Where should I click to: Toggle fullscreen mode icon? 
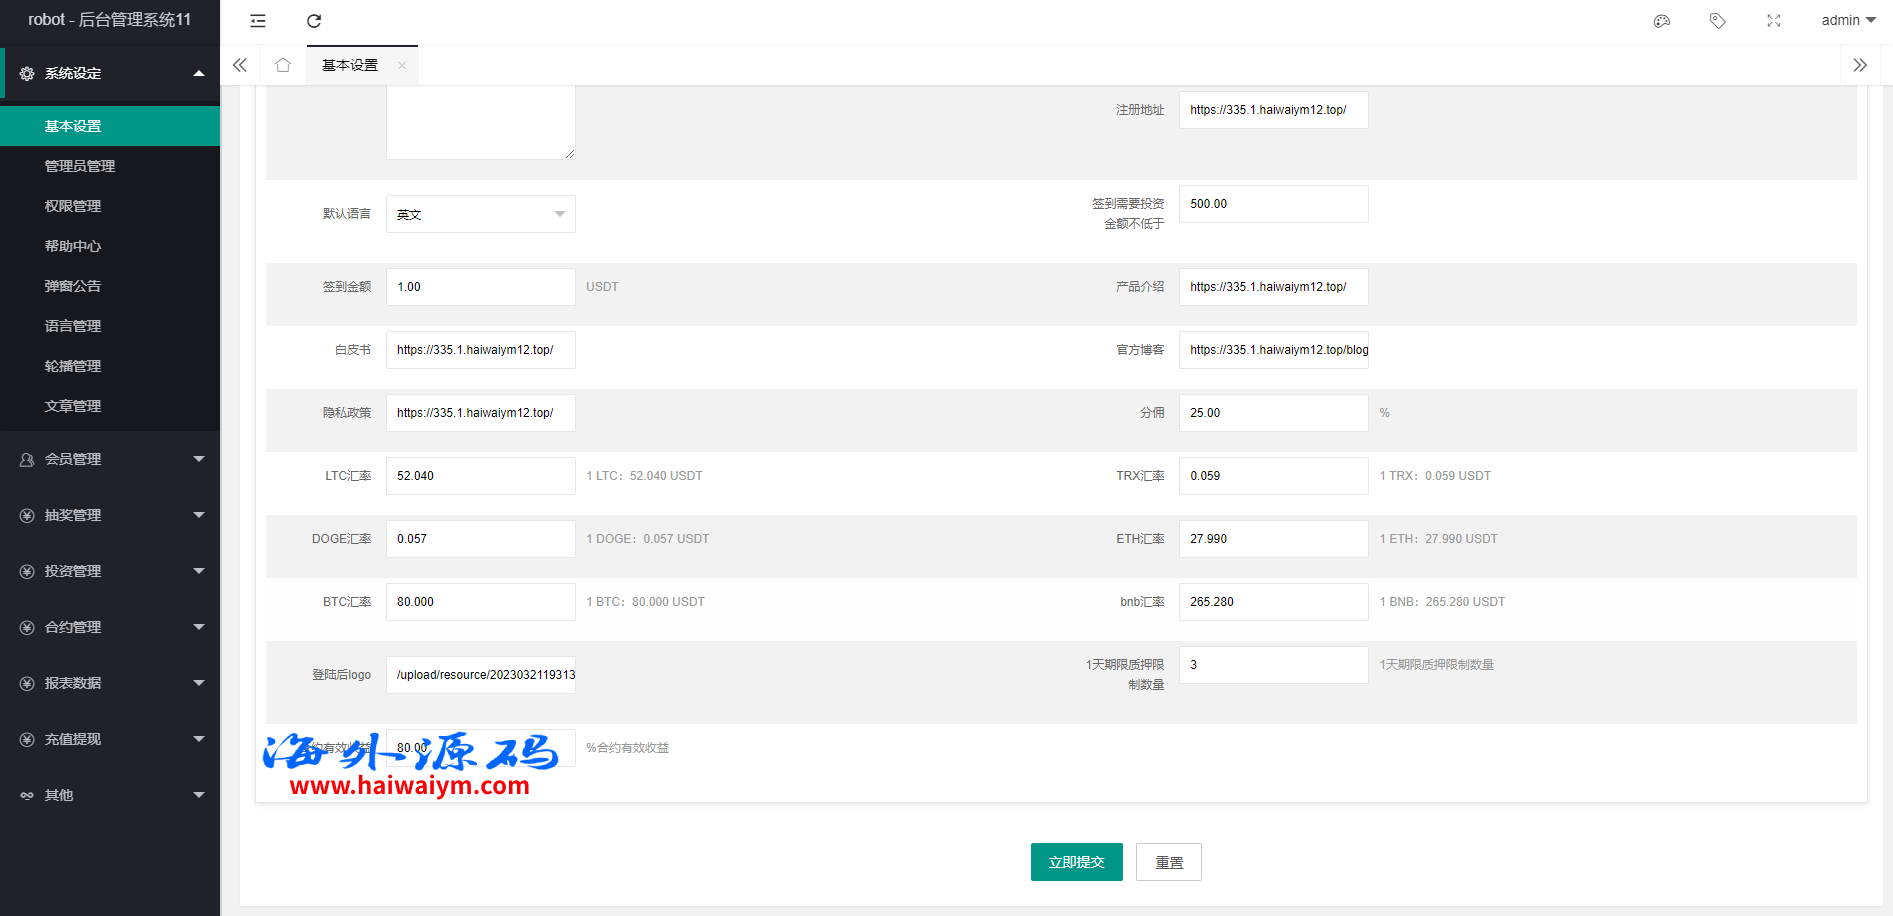point(1773,21)
